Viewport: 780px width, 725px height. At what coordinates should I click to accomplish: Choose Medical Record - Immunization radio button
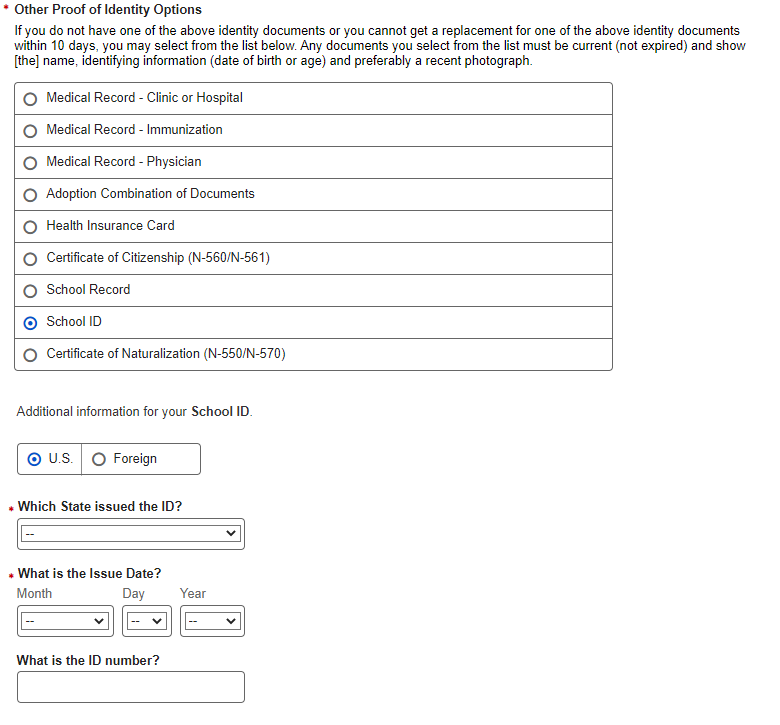pos(31,131)
